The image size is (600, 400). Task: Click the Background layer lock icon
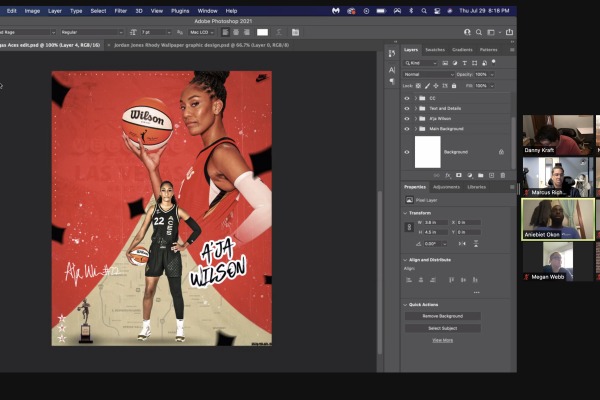(501, 152)
